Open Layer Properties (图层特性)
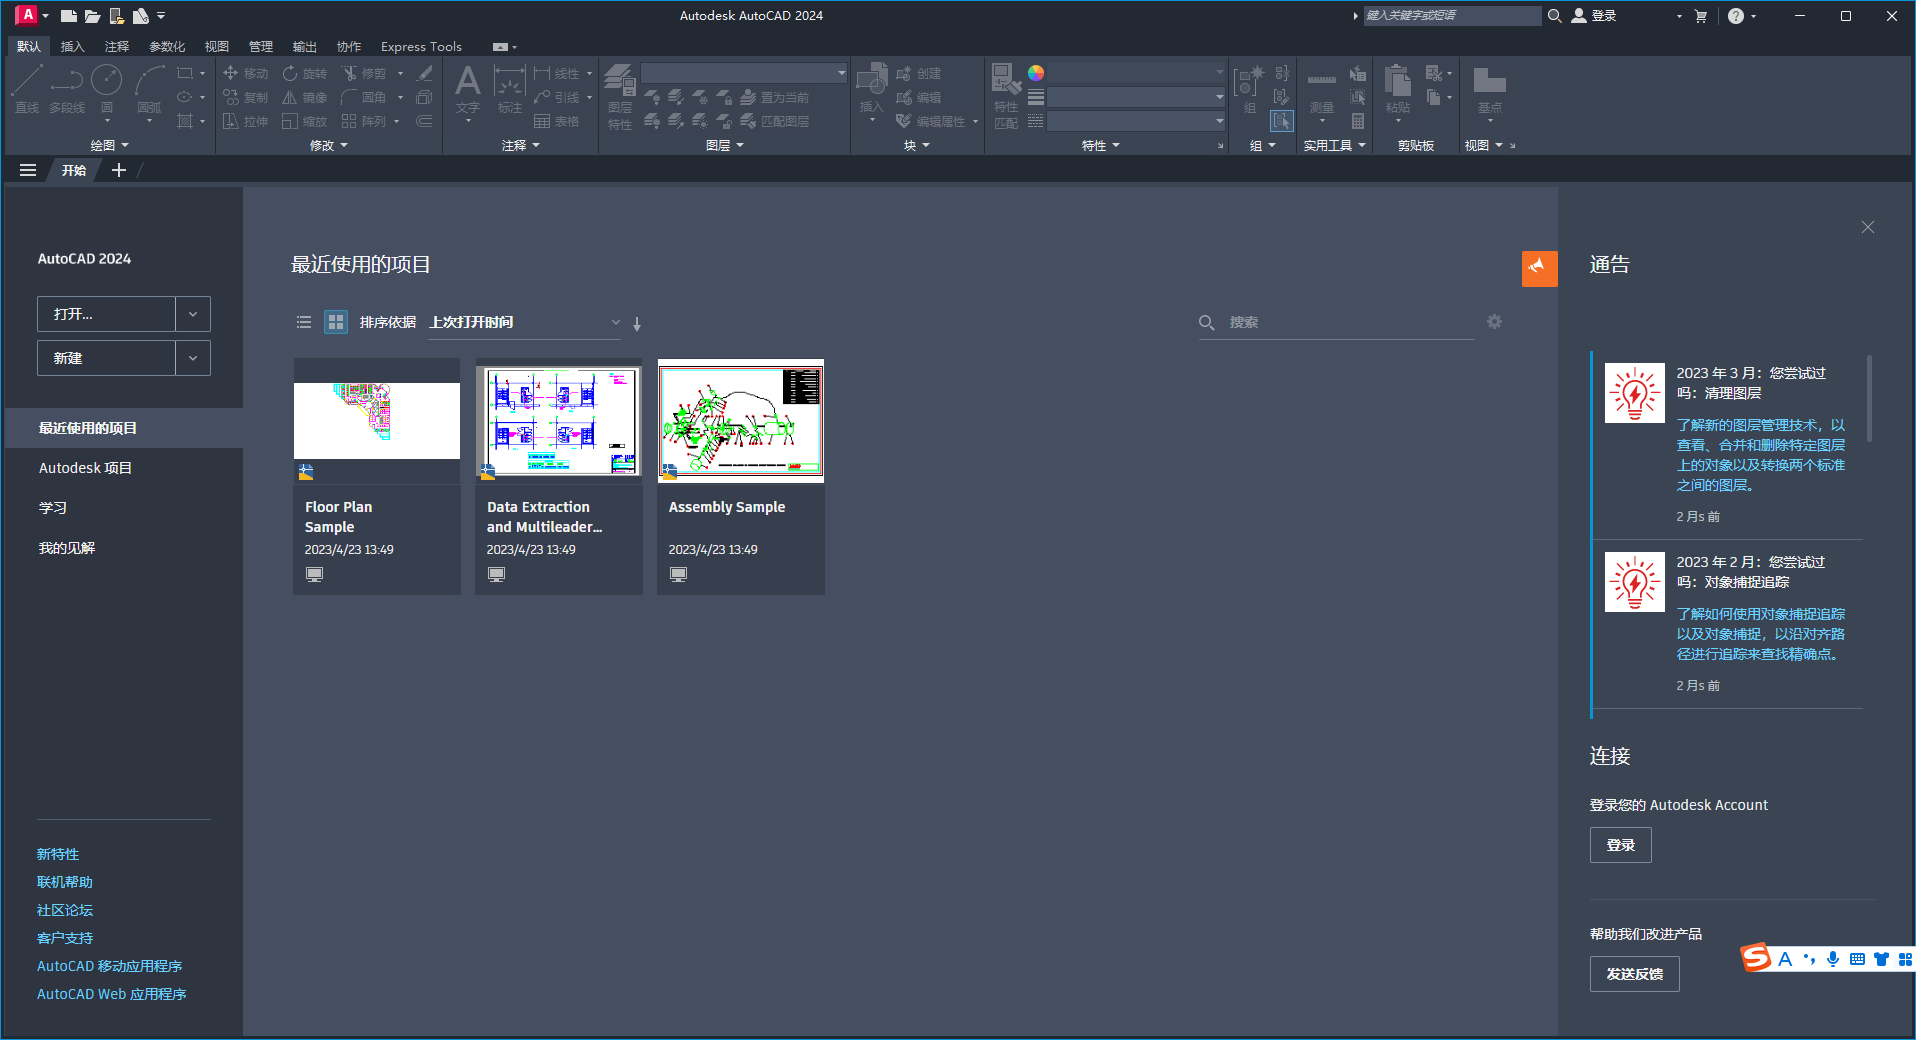Viewport: 1916px width, 1040px height. point(620,96)
